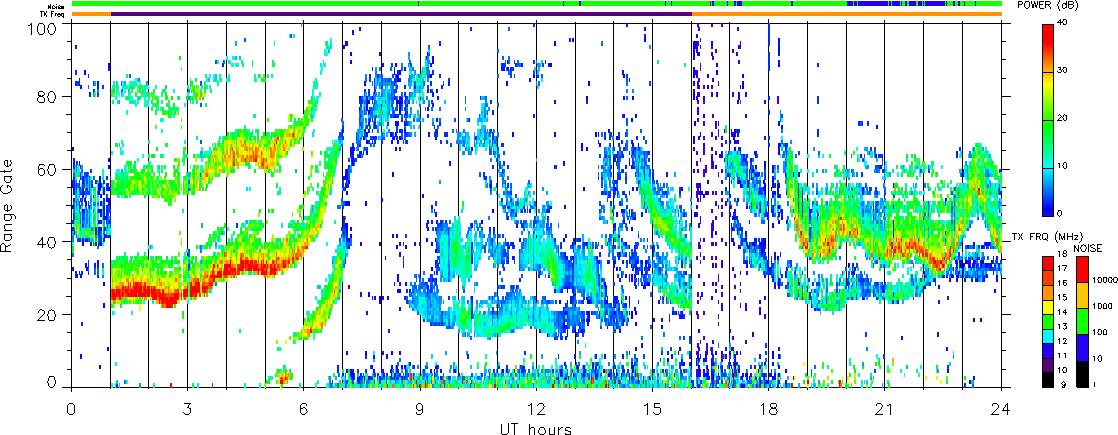Click the 9 tick label on the UT hours axis
1118x435 pixels.
(420, 408)
